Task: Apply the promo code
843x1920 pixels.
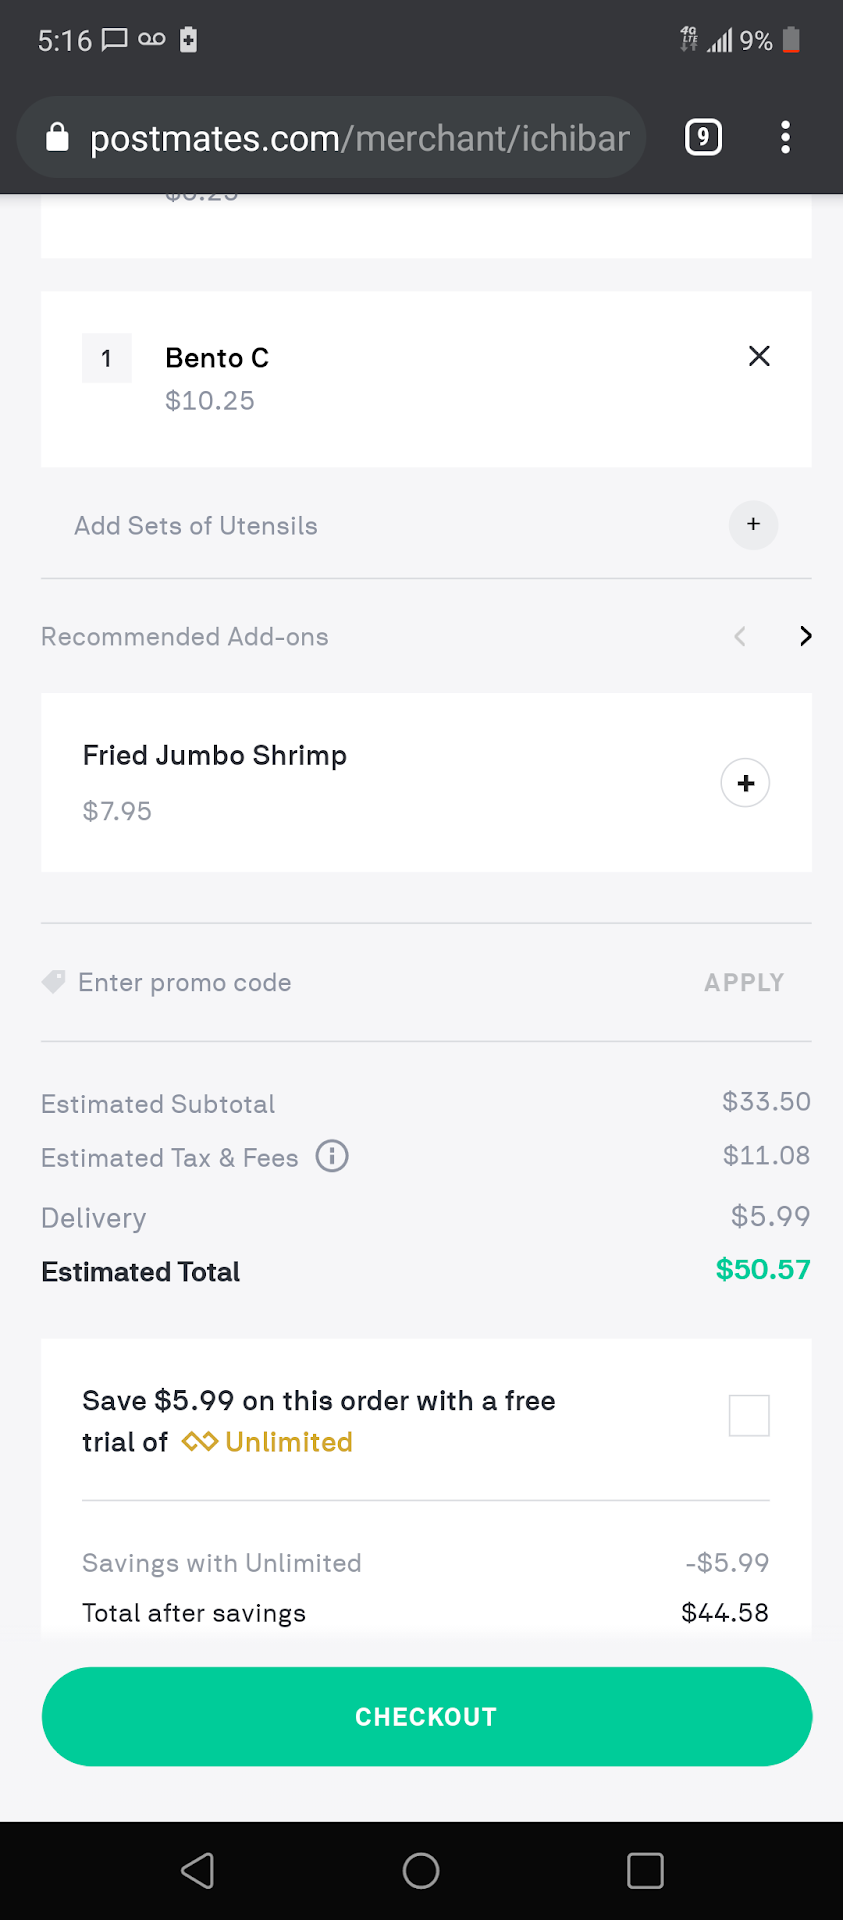Action: [743, 982]
